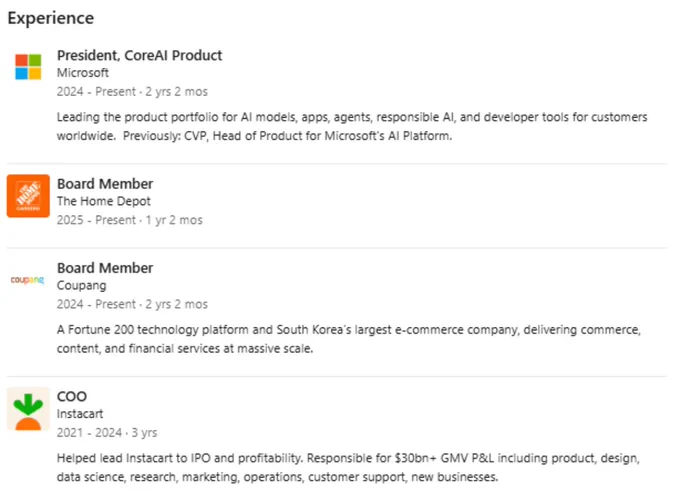This screenshot has height=503, width=680.
Task: Select the Instacart company name
Action: (80, 414)
